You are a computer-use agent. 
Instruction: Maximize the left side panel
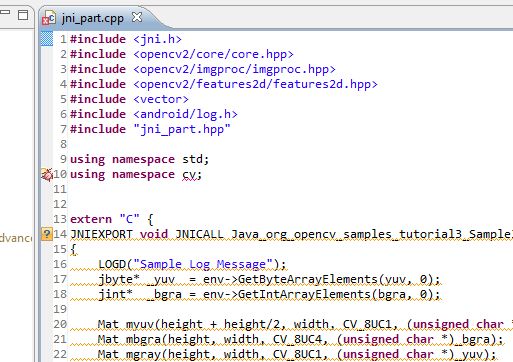[x=23, y=15]
